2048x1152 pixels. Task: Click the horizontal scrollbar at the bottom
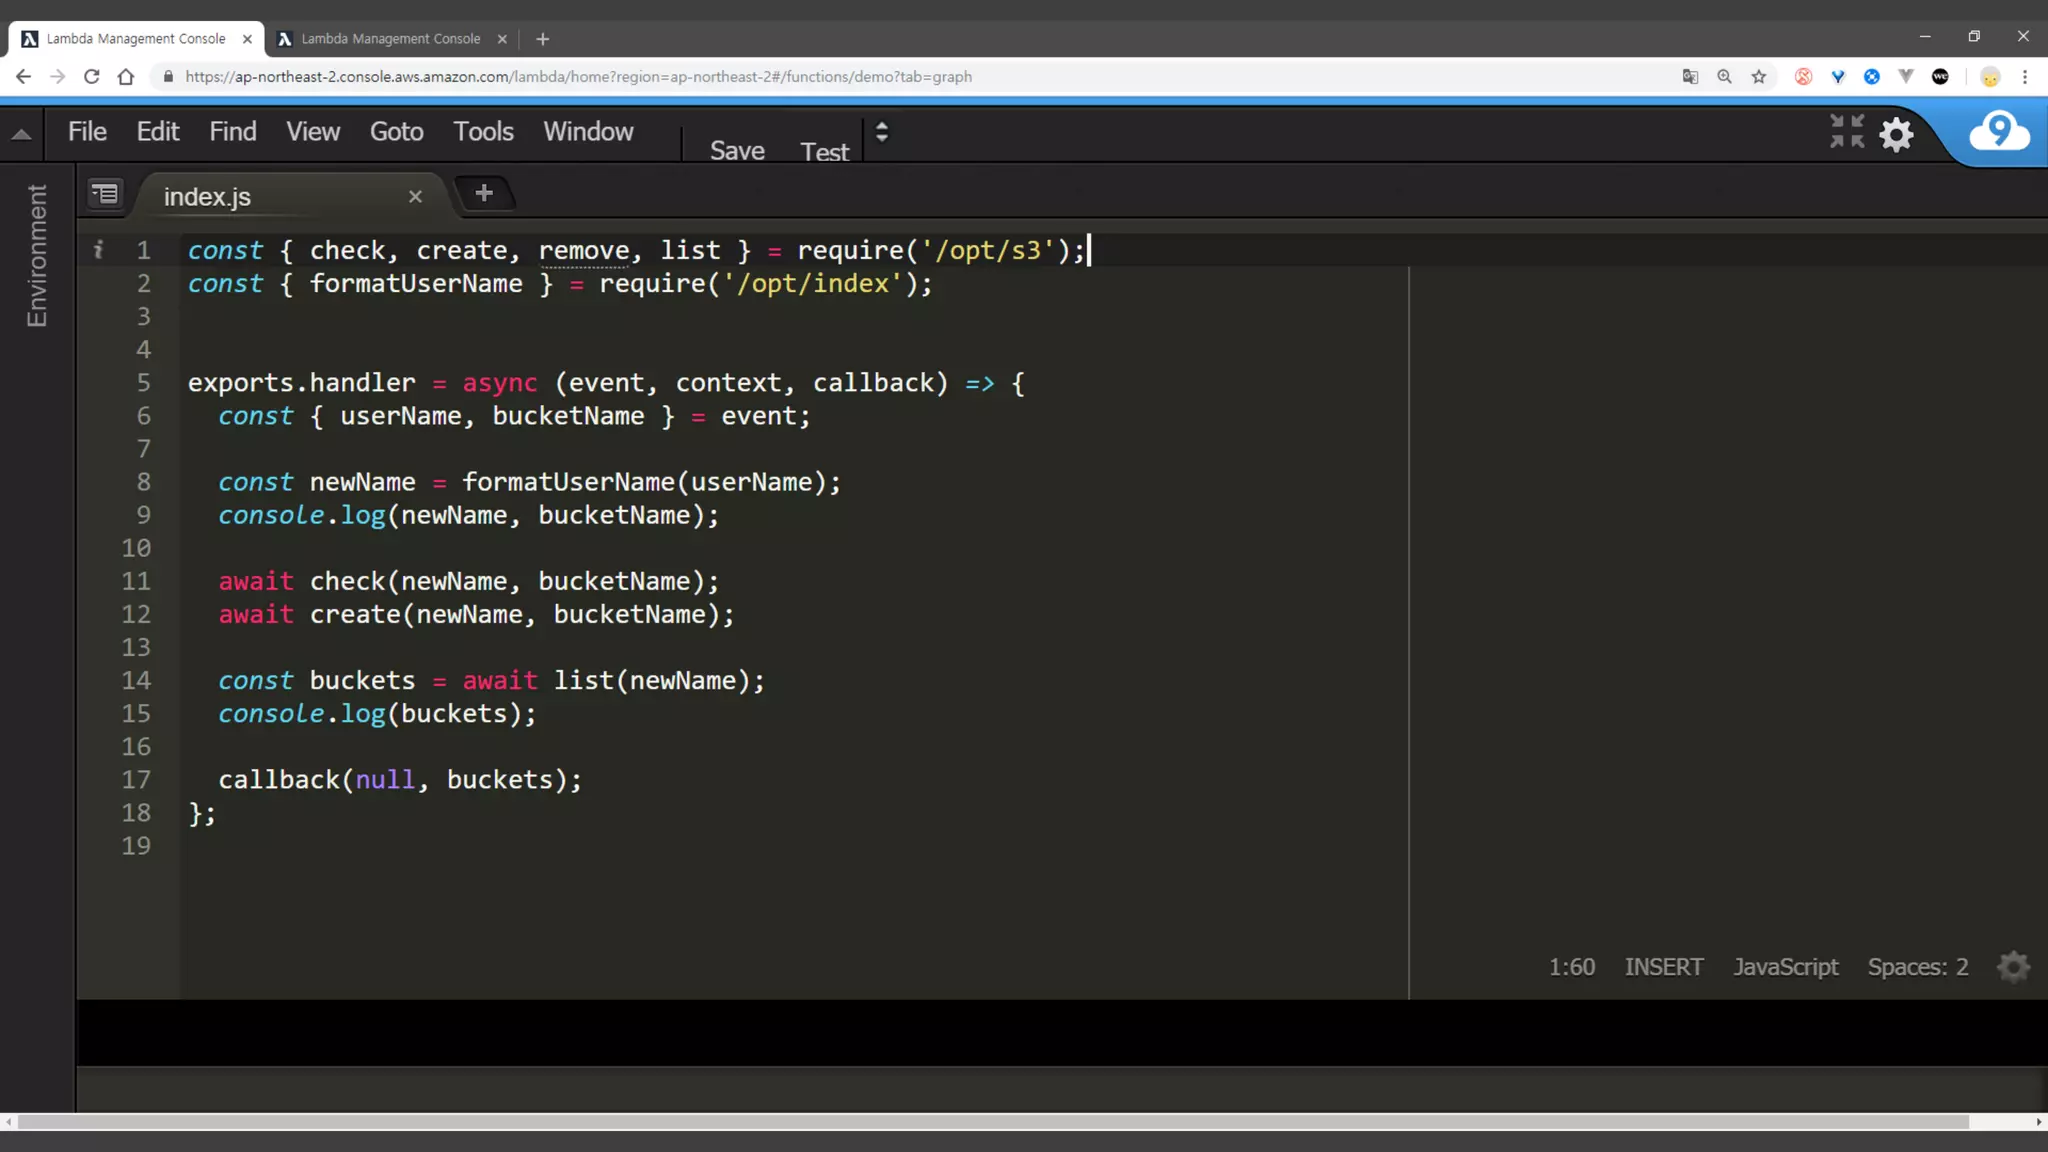[992, 1122]
